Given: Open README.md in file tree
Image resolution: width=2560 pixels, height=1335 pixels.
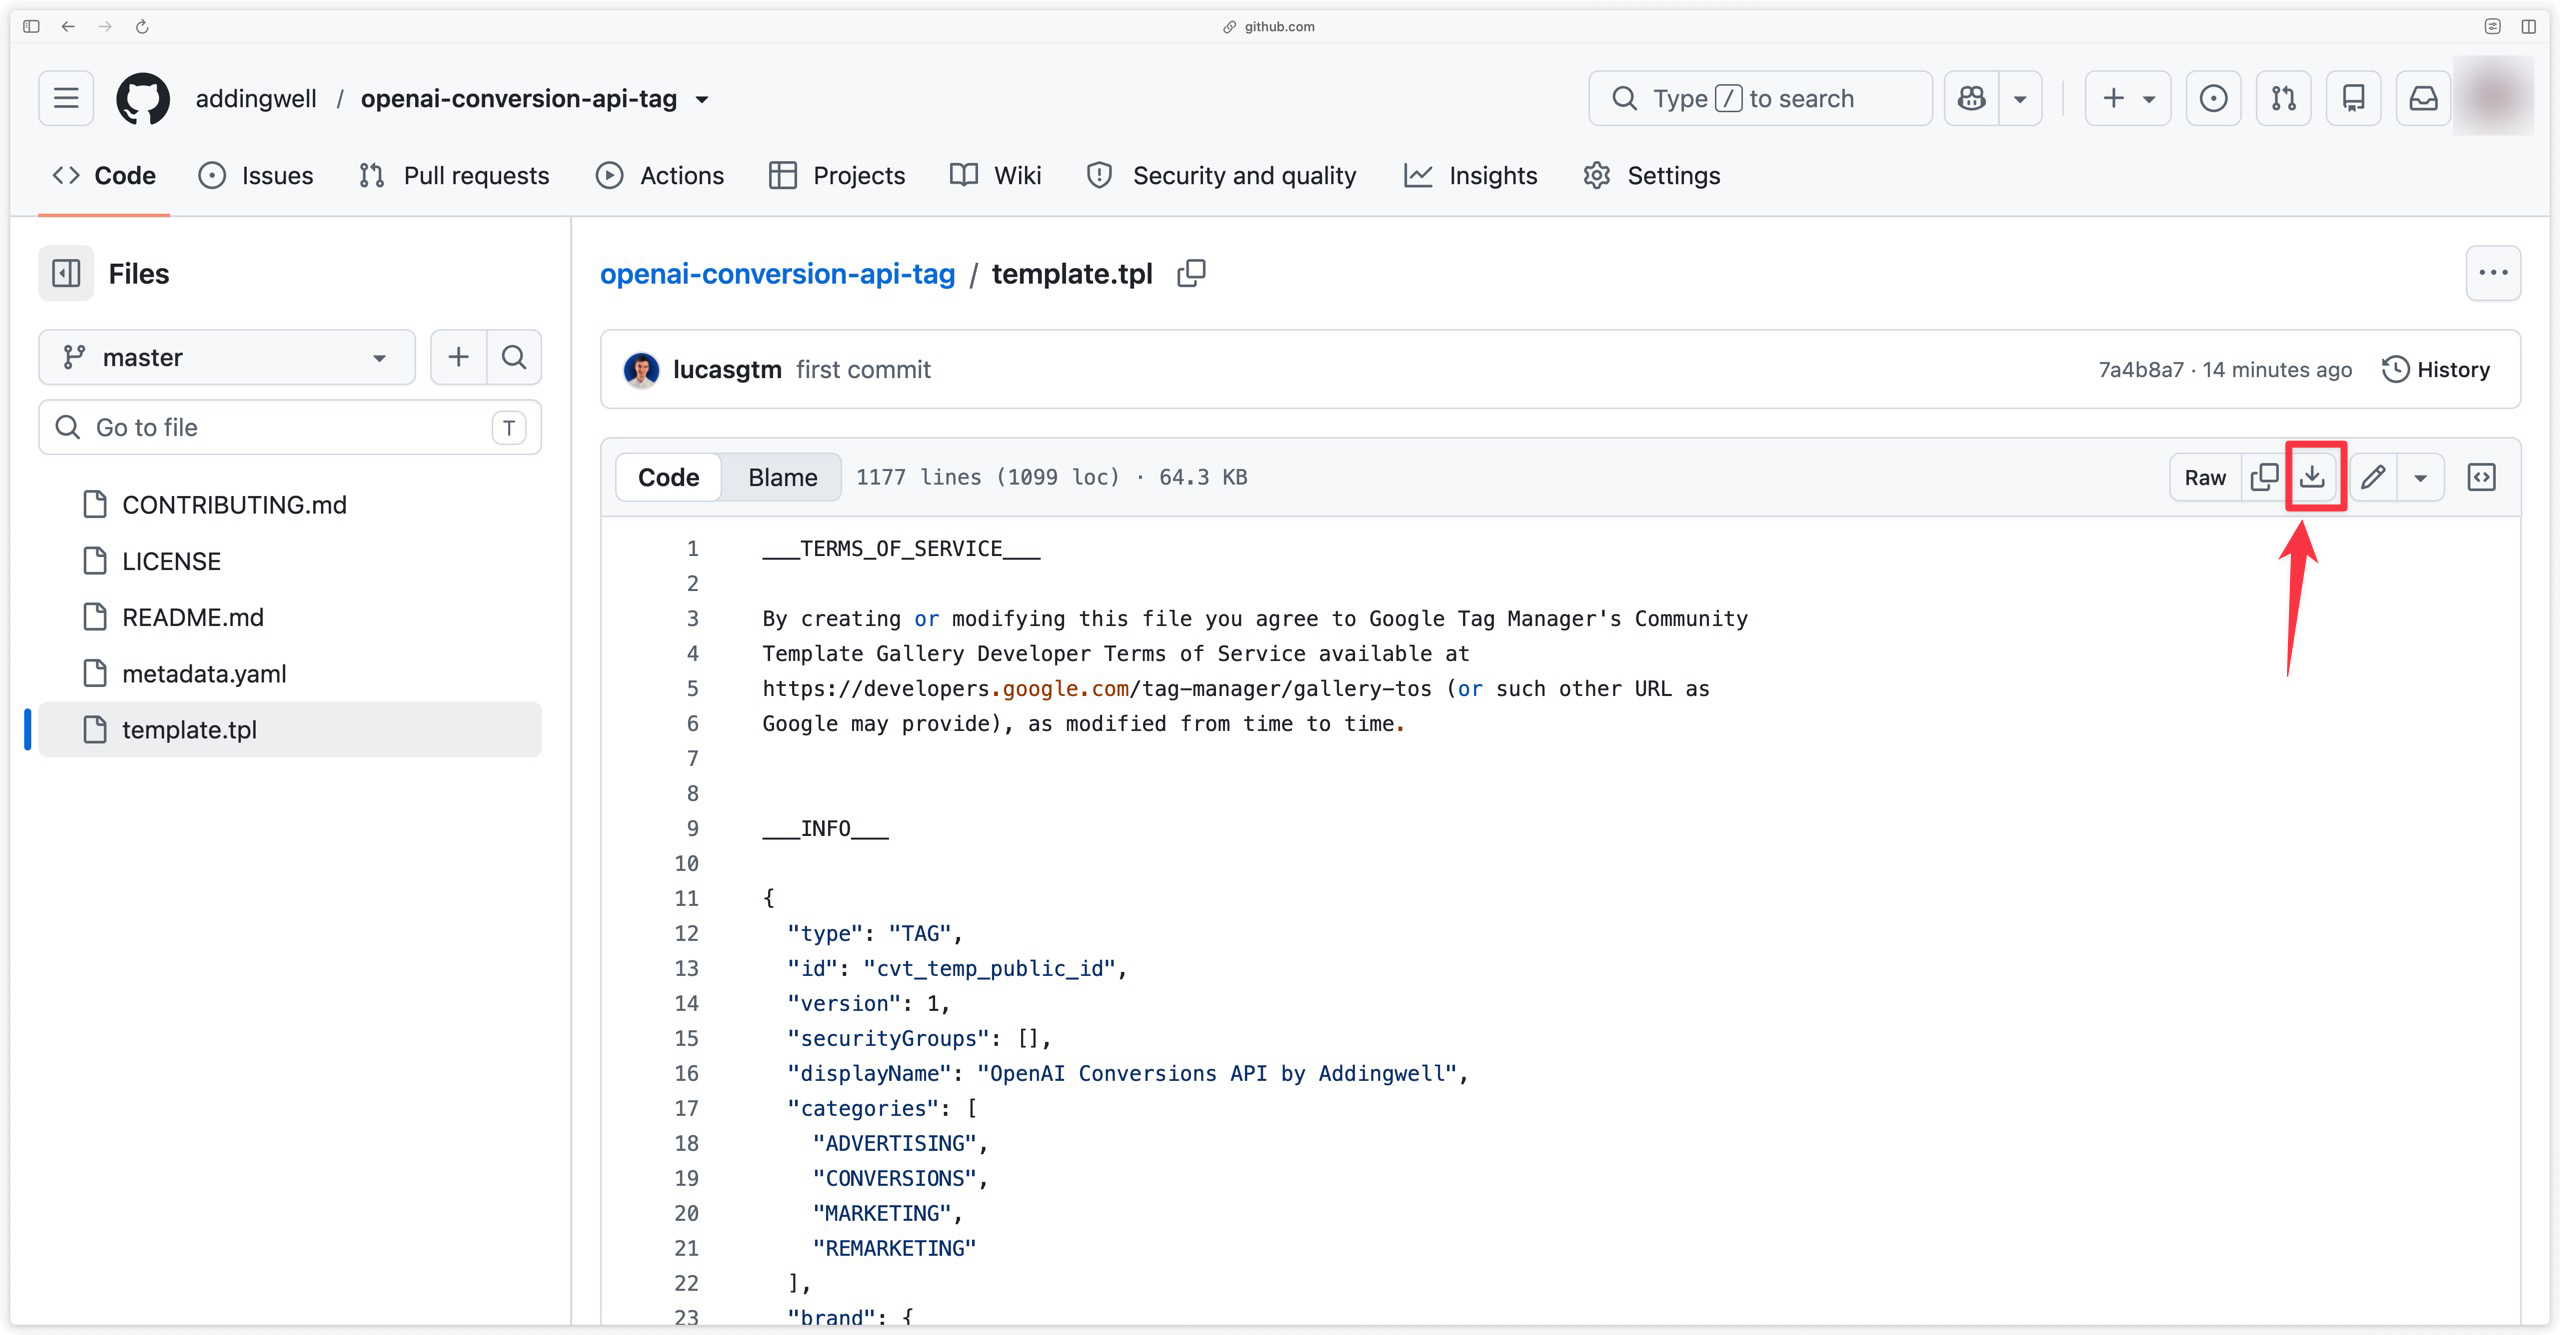Looking at the screenshot, I should tap(290, 617).
